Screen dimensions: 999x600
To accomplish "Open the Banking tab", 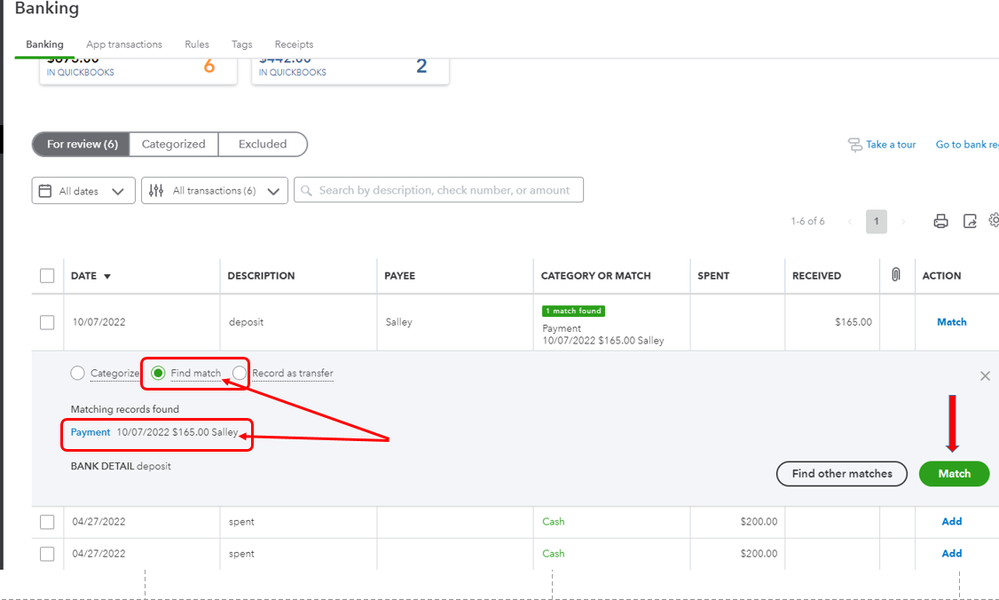I will [45, 45].
